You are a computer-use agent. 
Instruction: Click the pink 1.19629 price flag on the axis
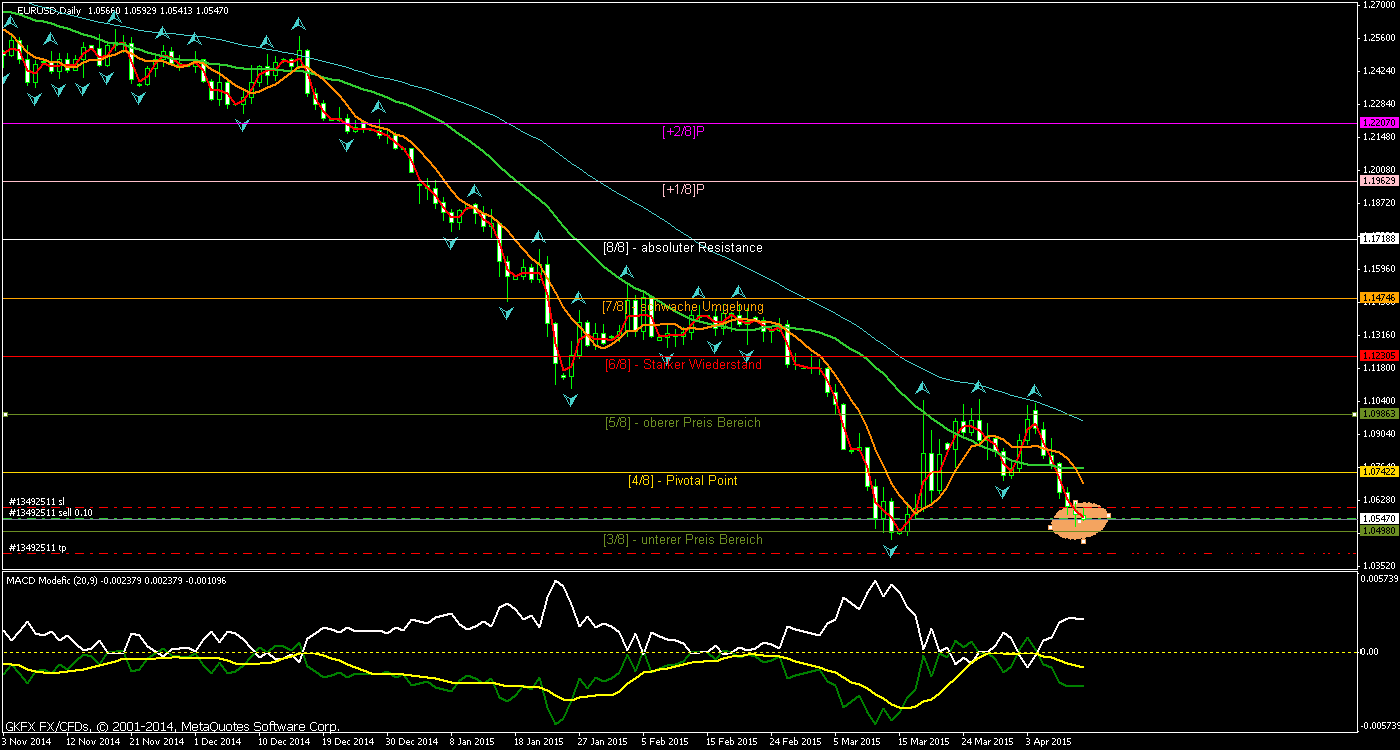[1378, 181]
